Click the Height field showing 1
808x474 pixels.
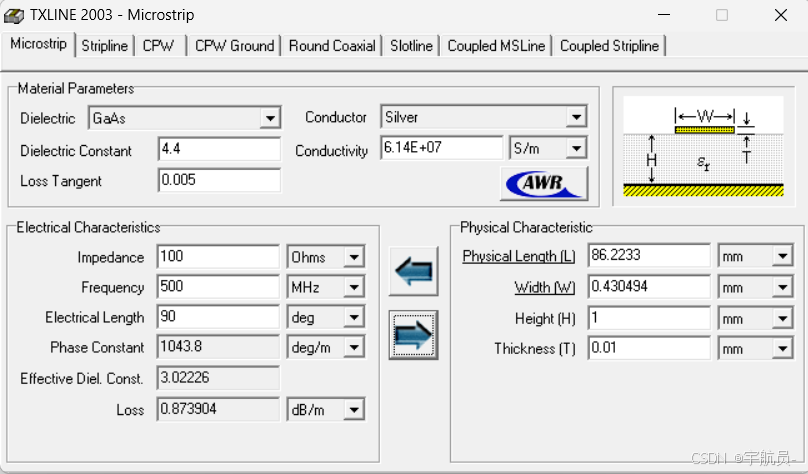[x=649, y=318]
